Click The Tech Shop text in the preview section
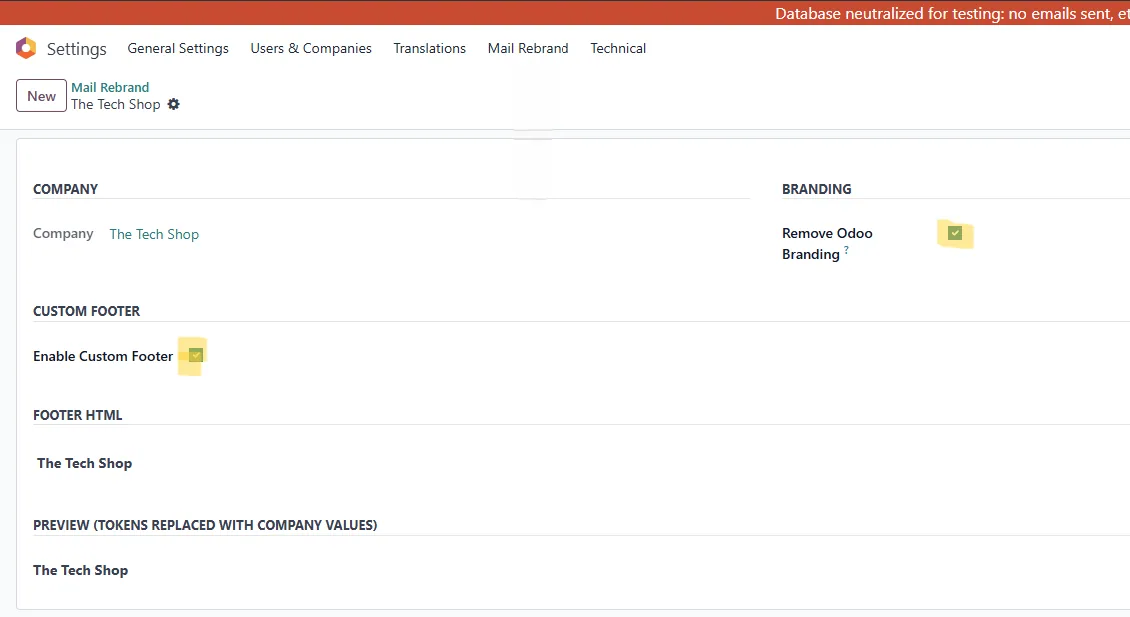Viewport: 1130px width, 617px height. click(x=81, y=570)
